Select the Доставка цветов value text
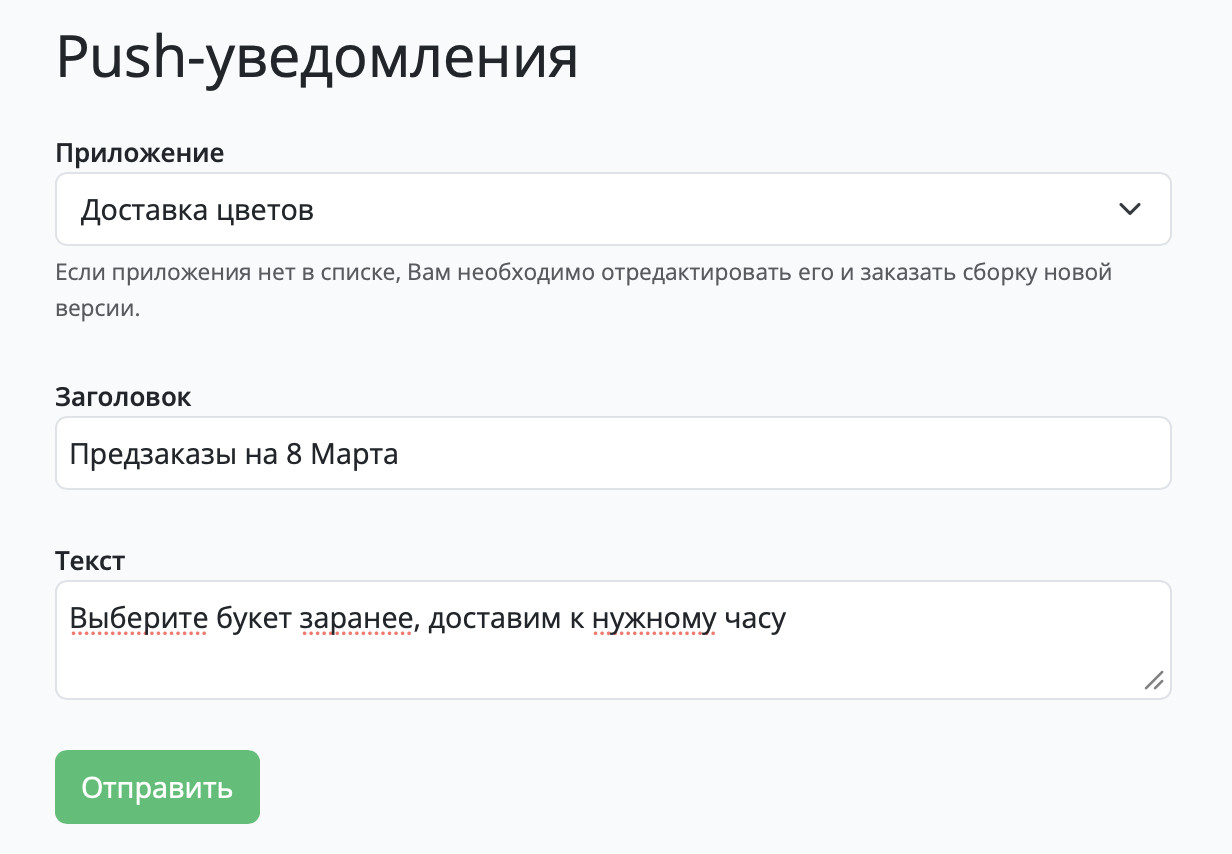Screen dimensions: 1232x854 tap(197, 210)
